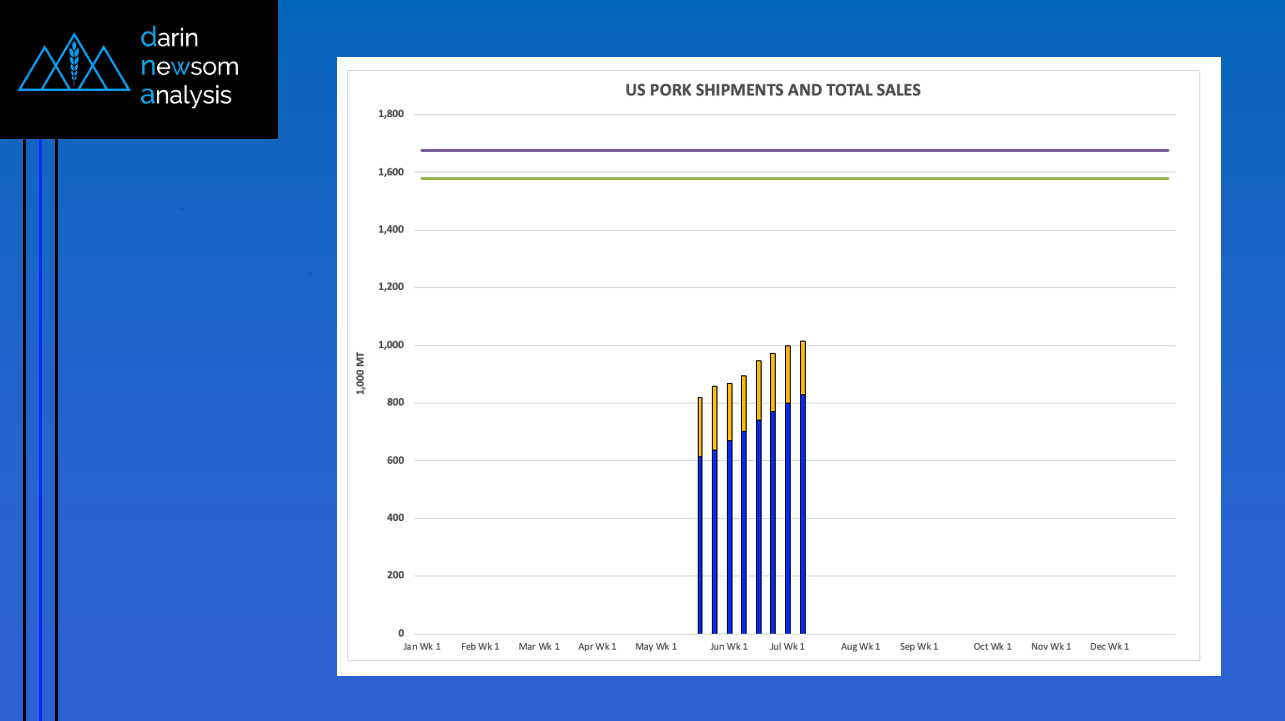
Task: Click the "Jan Wk 1" x-axis label
Action: pyautogui.click(x=422, y=647)
